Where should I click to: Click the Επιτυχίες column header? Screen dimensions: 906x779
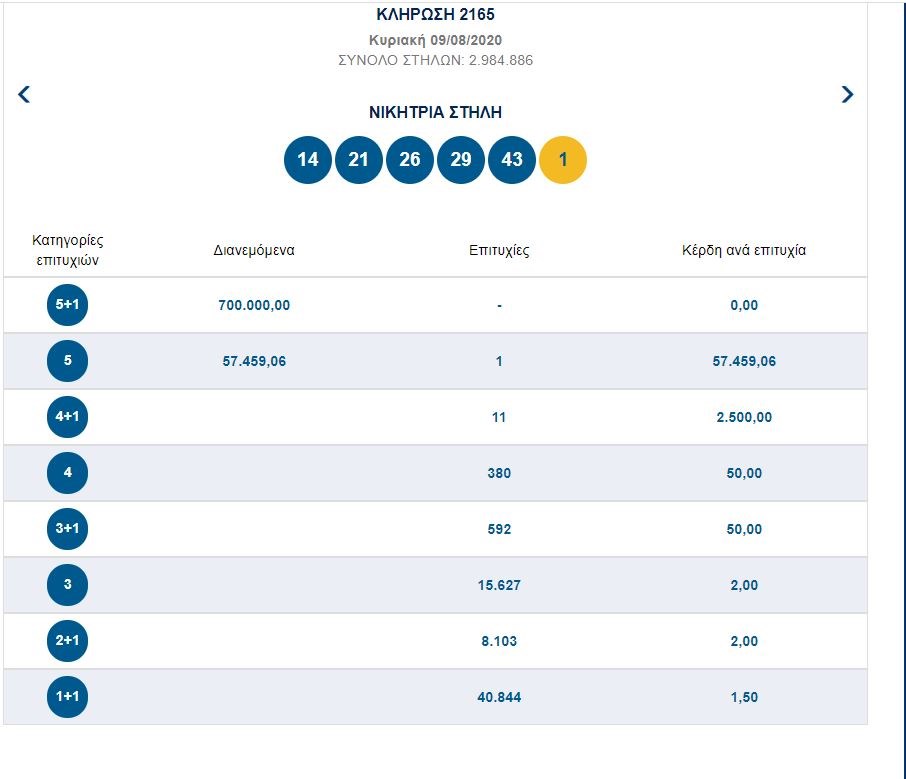click(x=499, y=250)
